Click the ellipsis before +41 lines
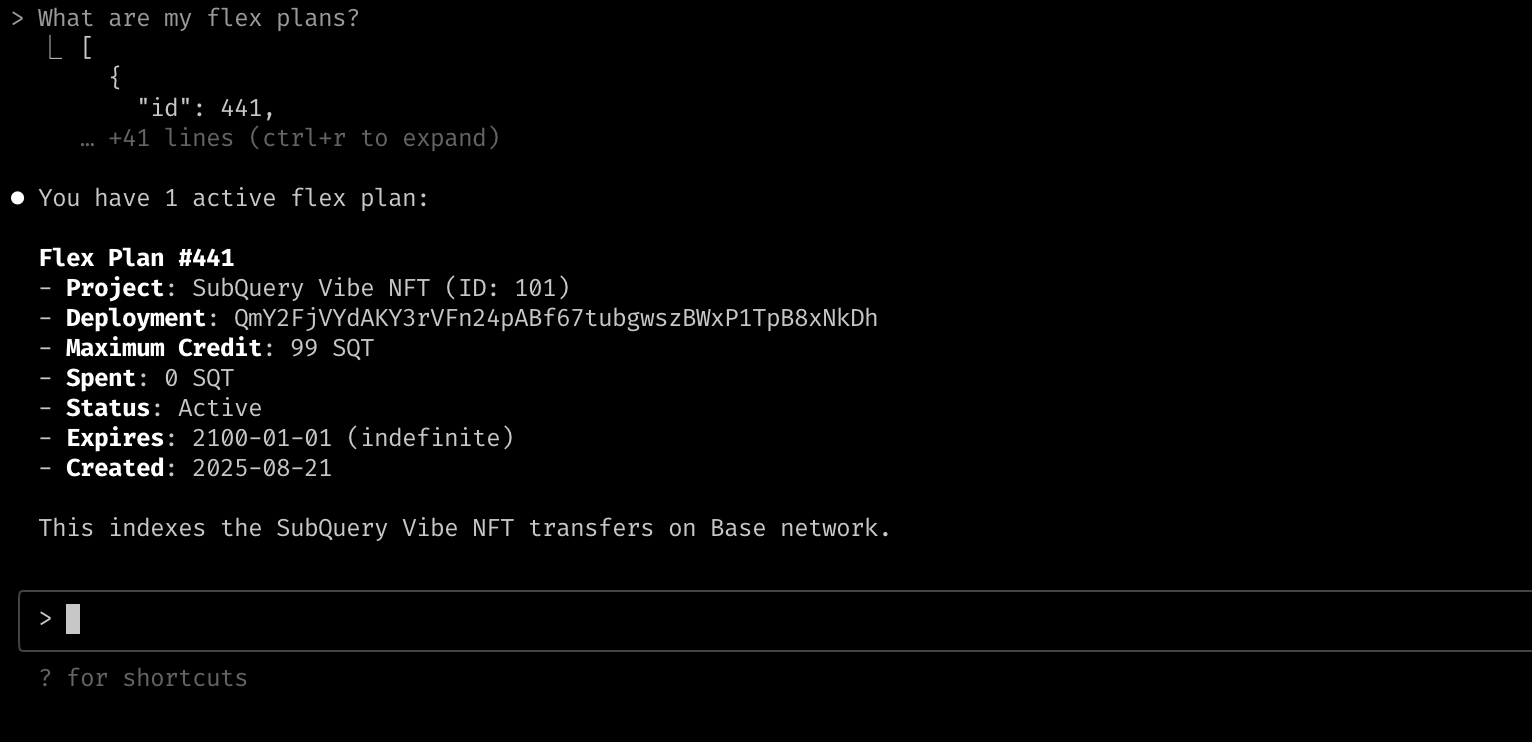Screen dimensions: 1532x742 click(x=87, y=140)
